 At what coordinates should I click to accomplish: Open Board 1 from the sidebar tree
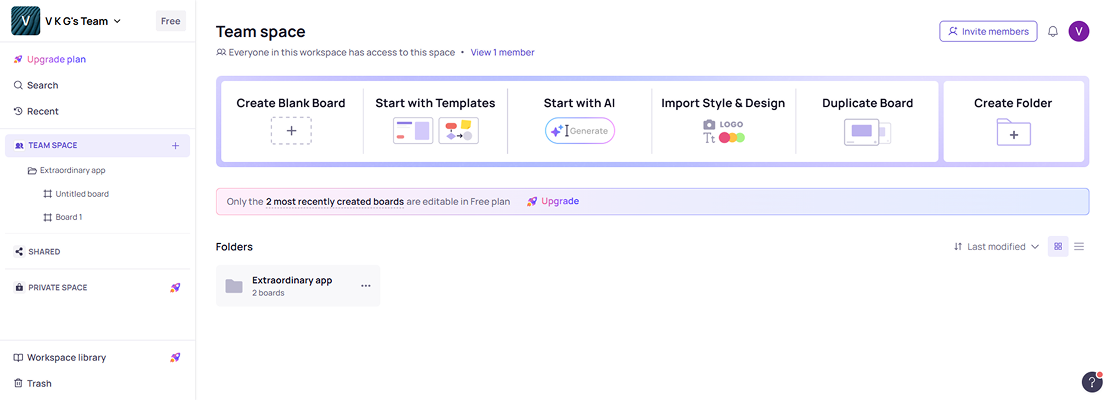click(68, 217)
